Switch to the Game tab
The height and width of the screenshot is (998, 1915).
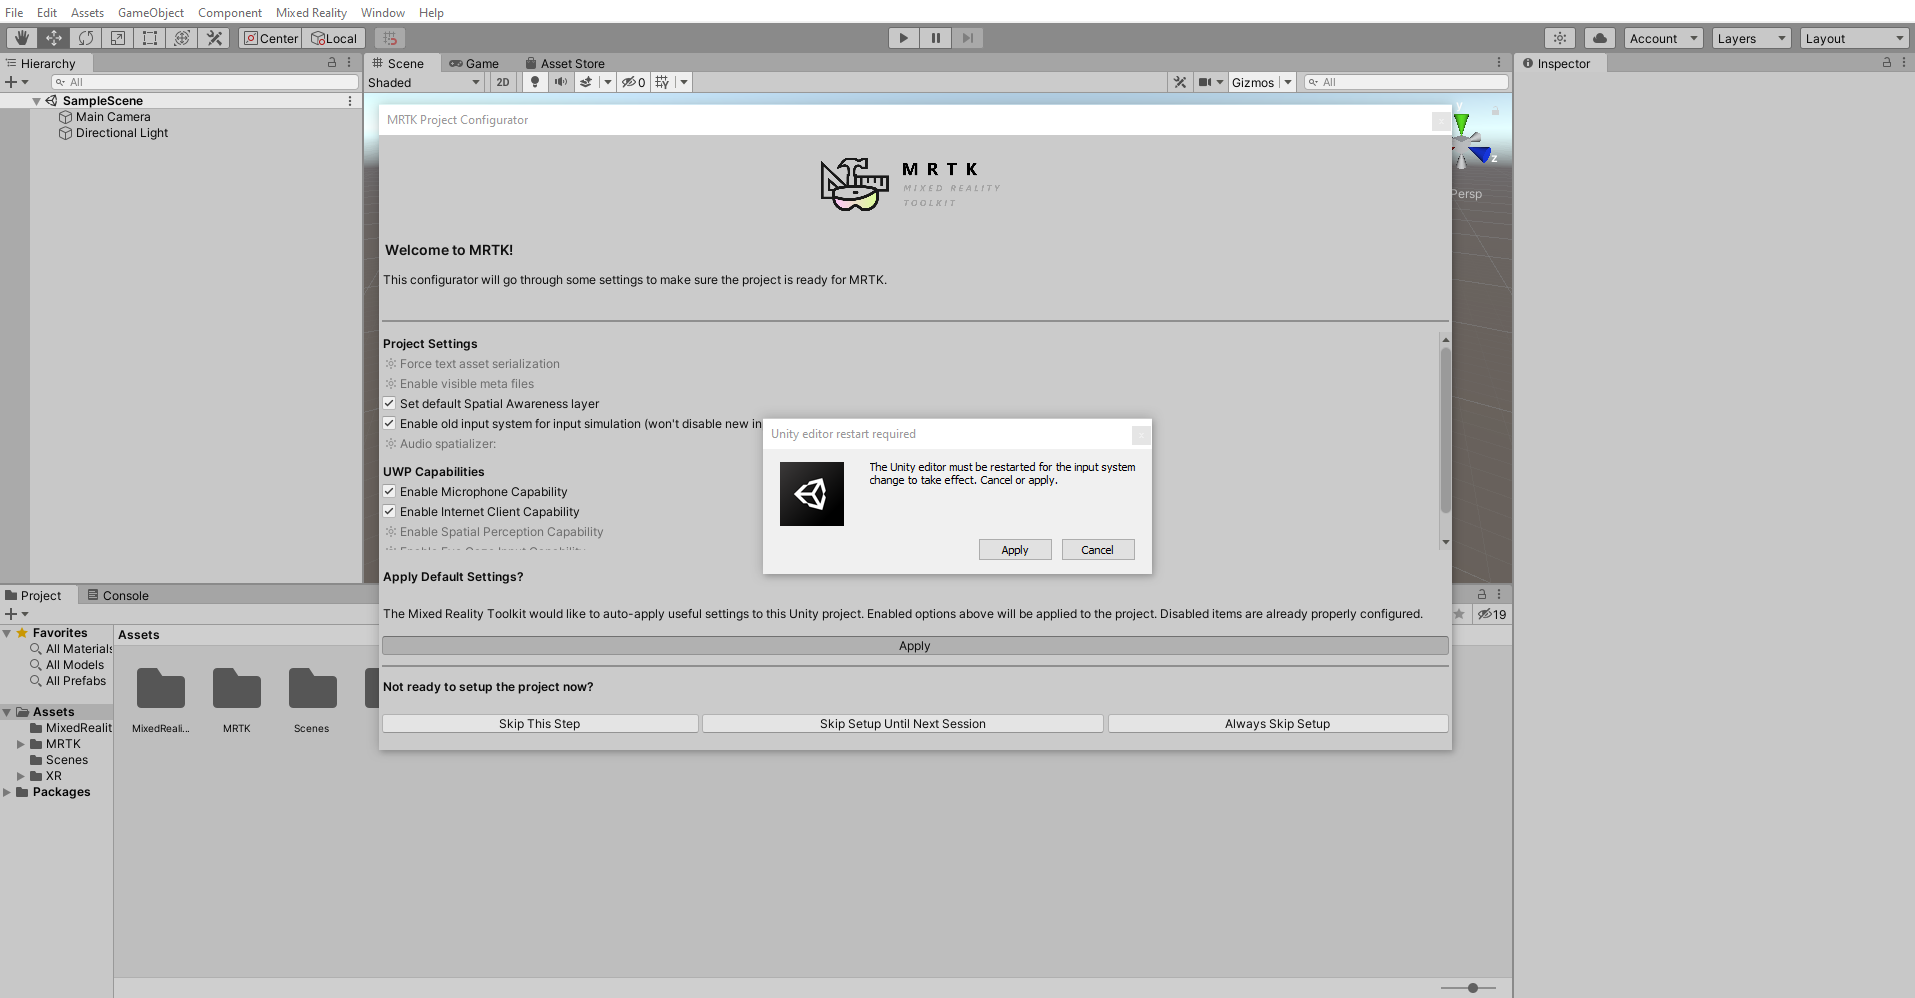pyautogui.click(x=474, y=63)
